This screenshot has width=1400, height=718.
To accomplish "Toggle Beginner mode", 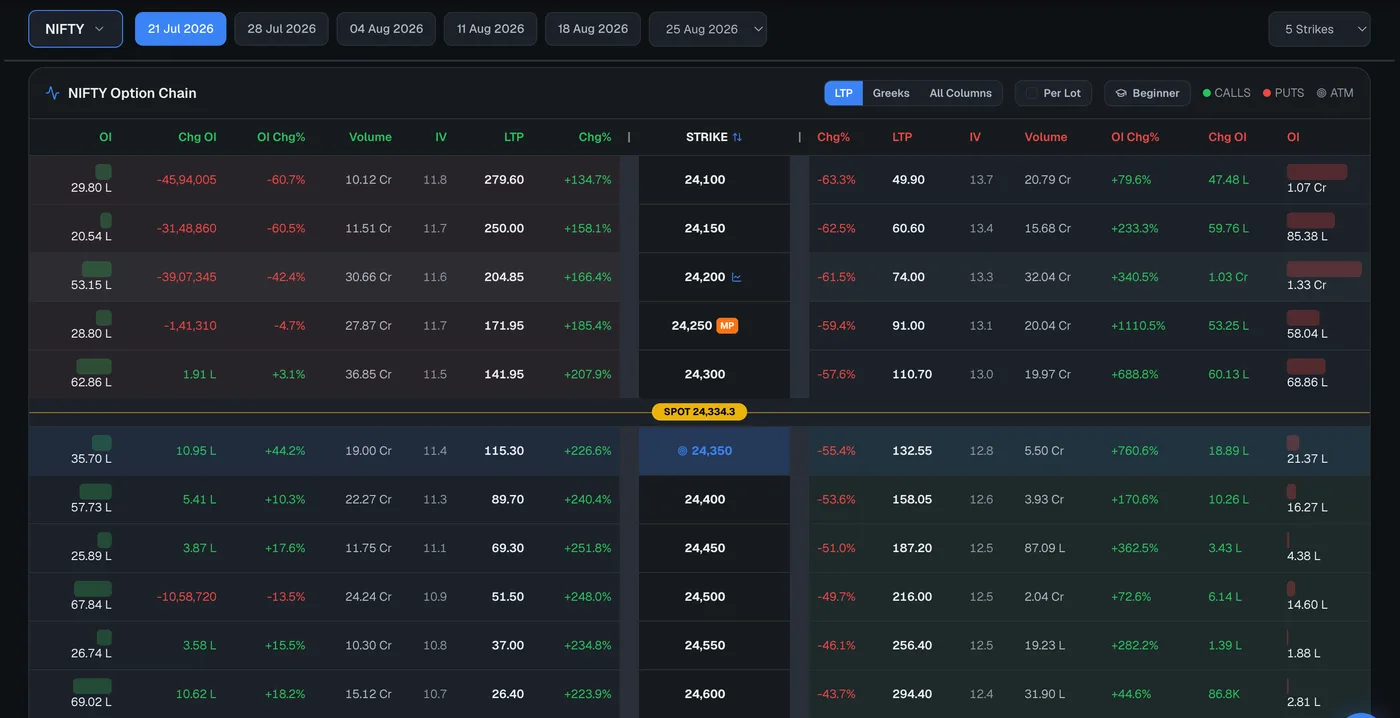I will (x=1147, y=93).
